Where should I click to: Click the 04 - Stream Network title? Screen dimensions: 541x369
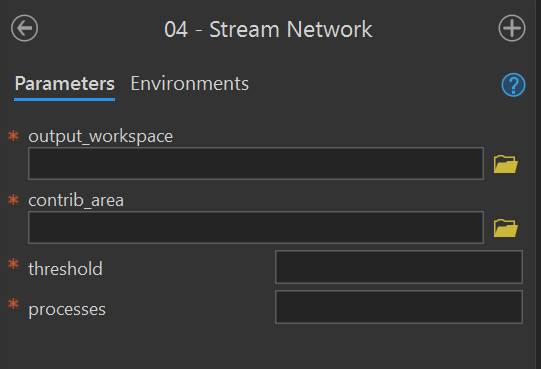pos(268,29)
